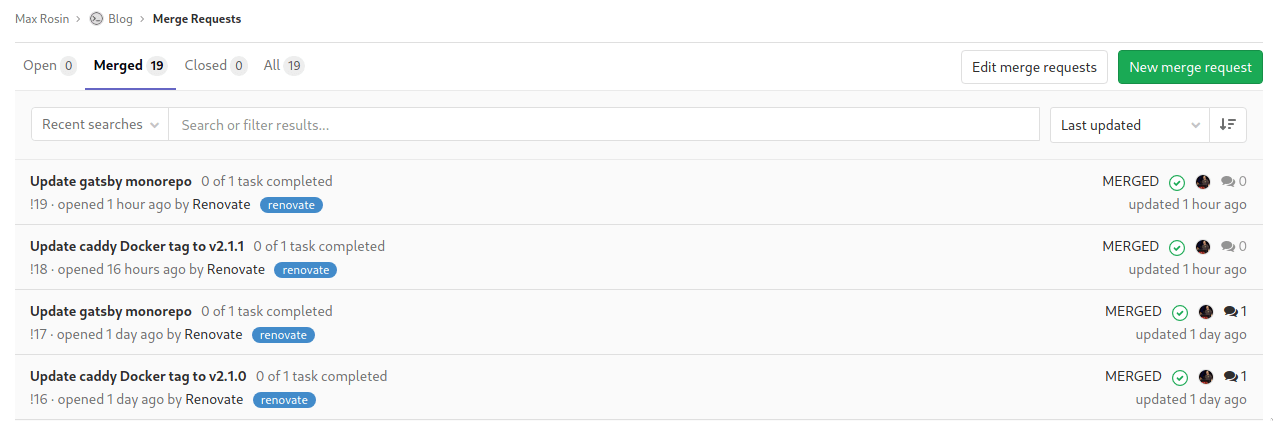The height and width of the screenshot is (421, 1273).
Task: Focus the Search or filter results field
Action: (x=604, y=125)
